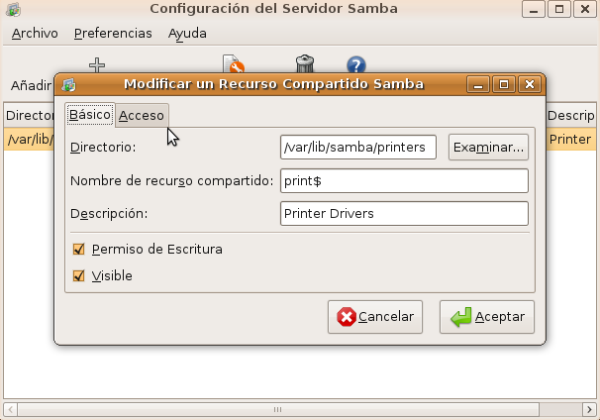This screenshot has width=600, height=420.
Task: Select the Básico tab
Action: click(90, 115)
